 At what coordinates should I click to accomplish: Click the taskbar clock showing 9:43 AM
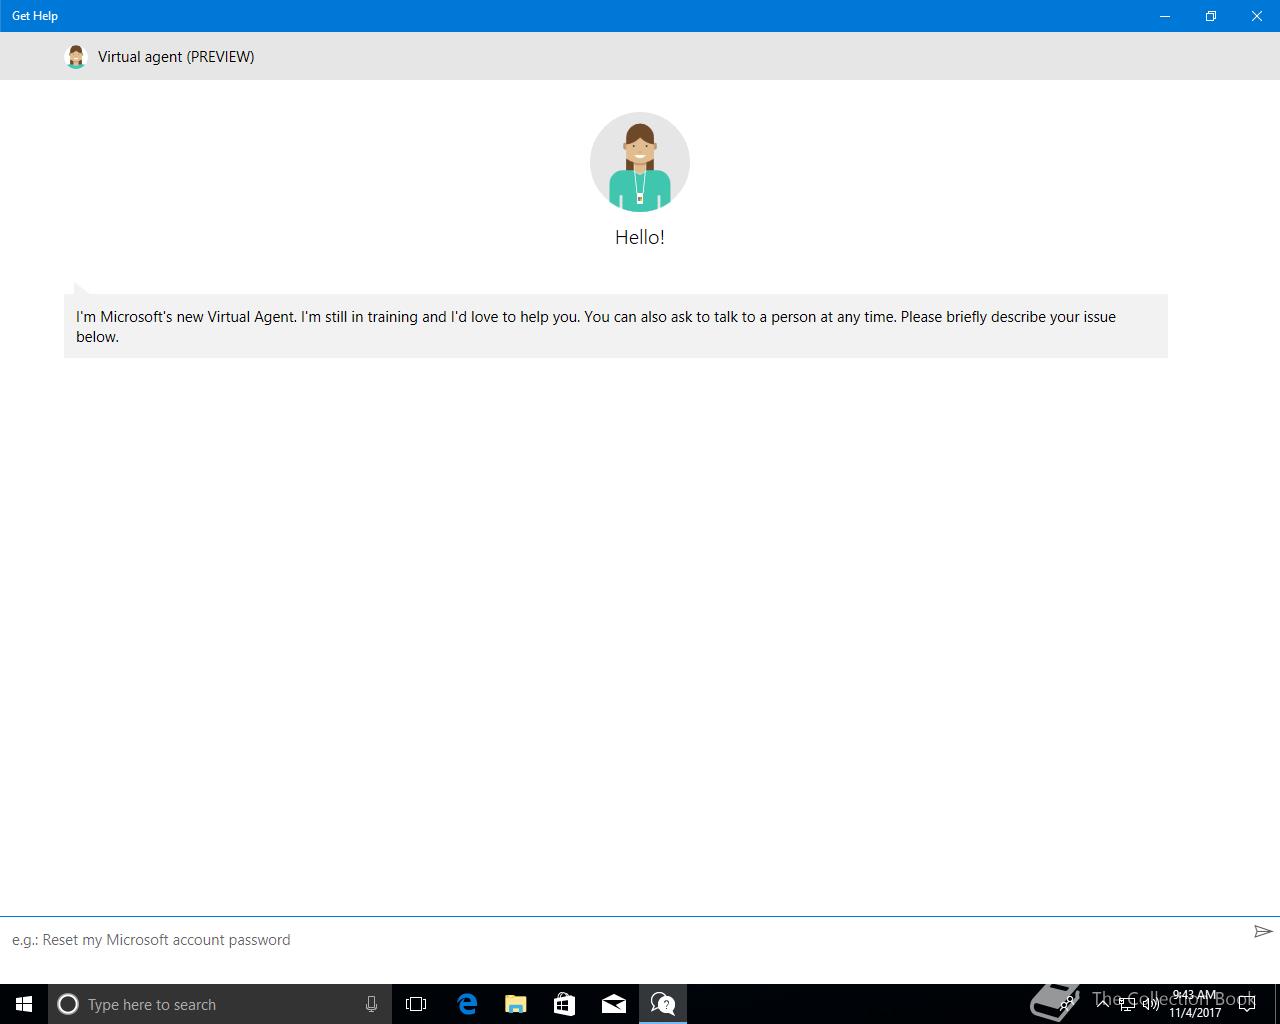tap(1195, 1004)
